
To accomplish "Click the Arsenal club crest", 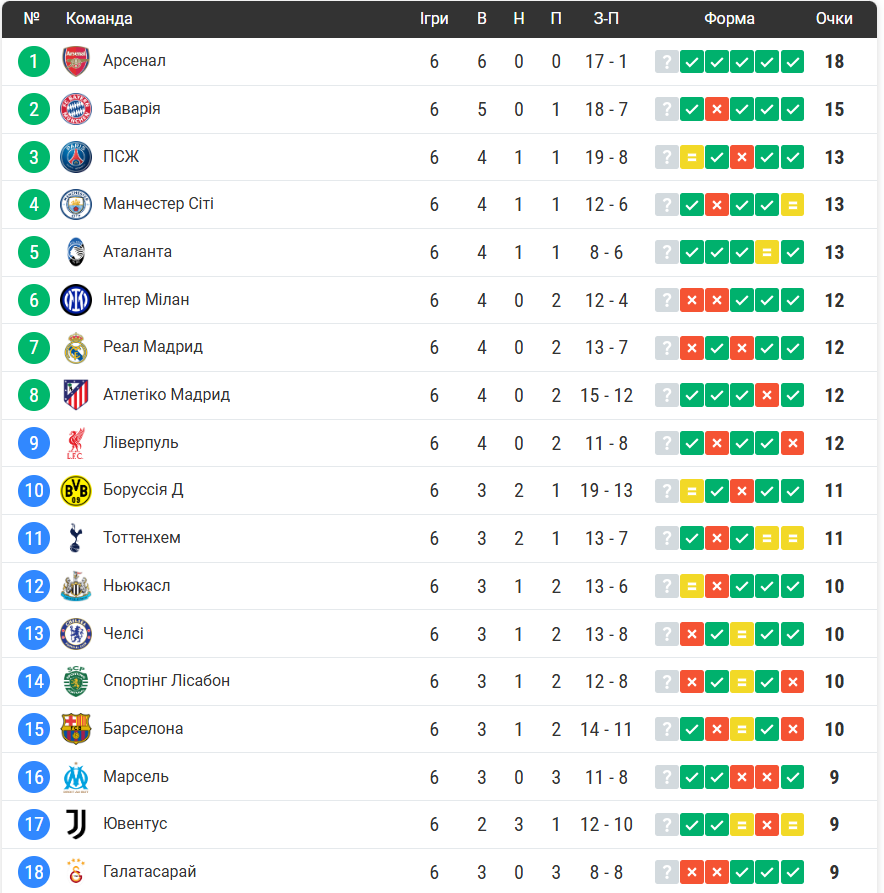I will coord(76,62).
